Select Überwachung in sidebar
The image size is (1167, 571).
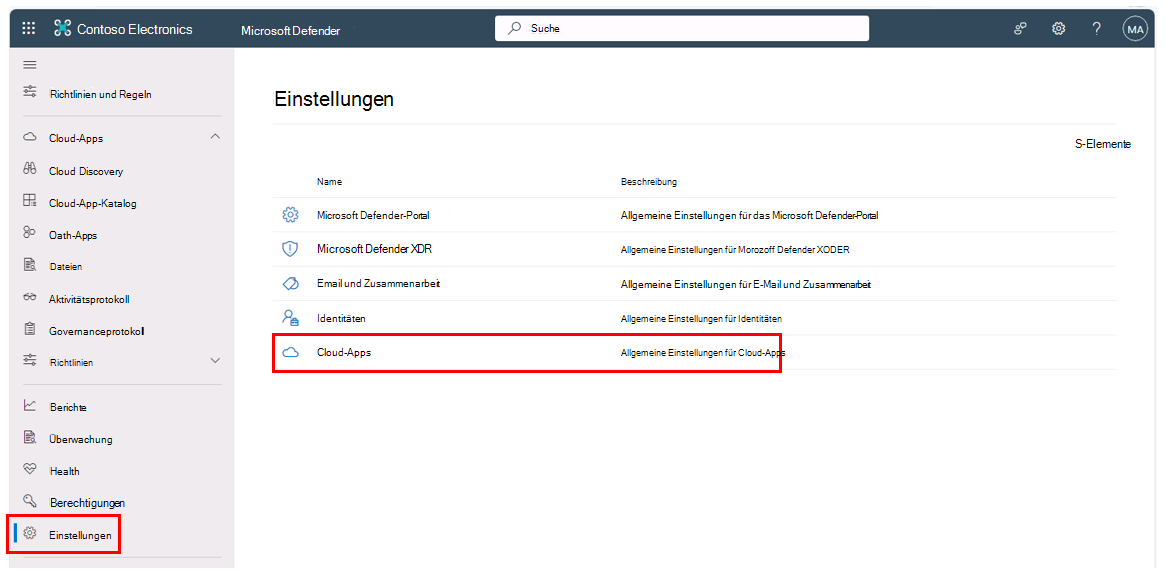click(x=80, y=439)
